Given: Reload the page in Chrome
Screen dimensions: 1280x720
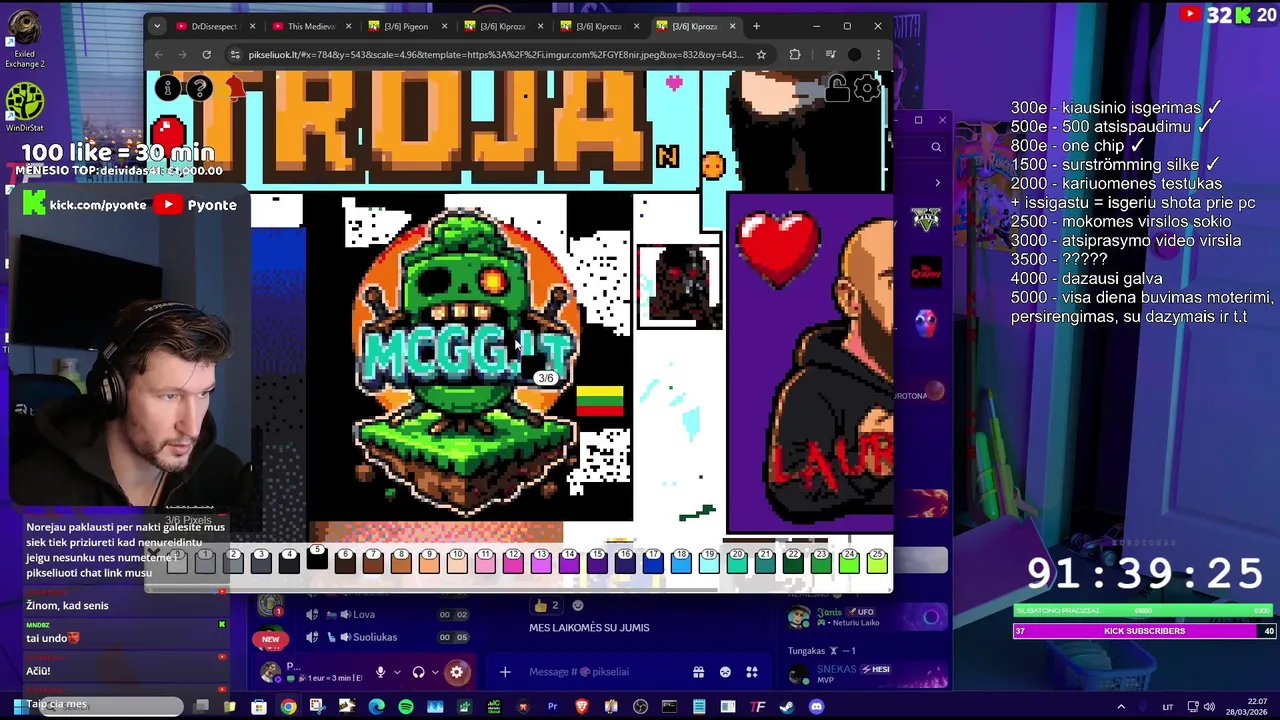Looking at the screenshot, I should click(206, 55).
